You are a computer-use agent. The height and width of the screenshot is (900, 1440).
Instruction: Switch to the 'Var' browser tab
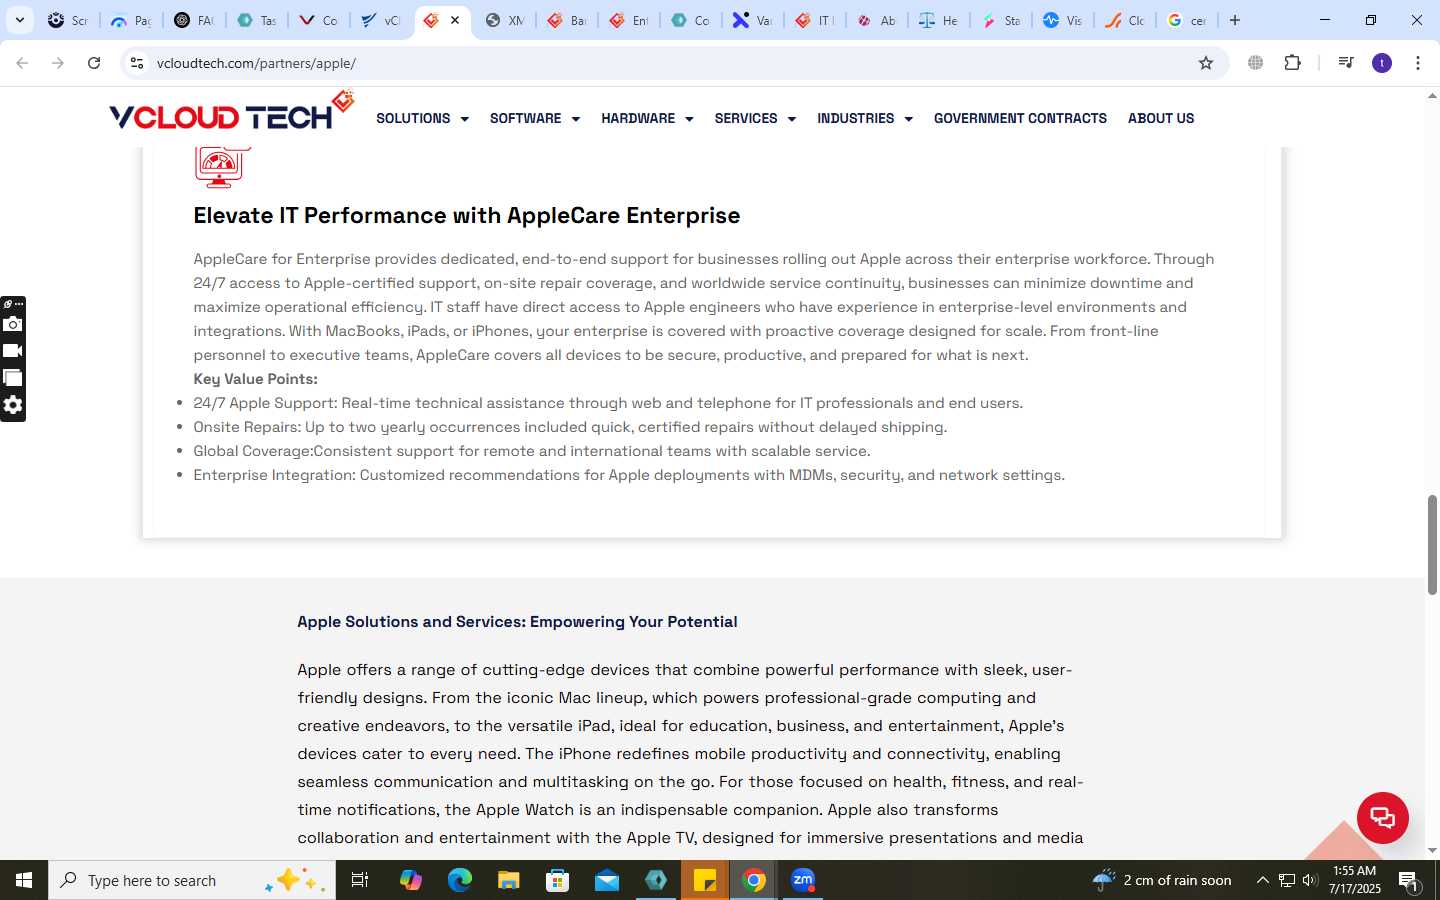pos(752,20)
